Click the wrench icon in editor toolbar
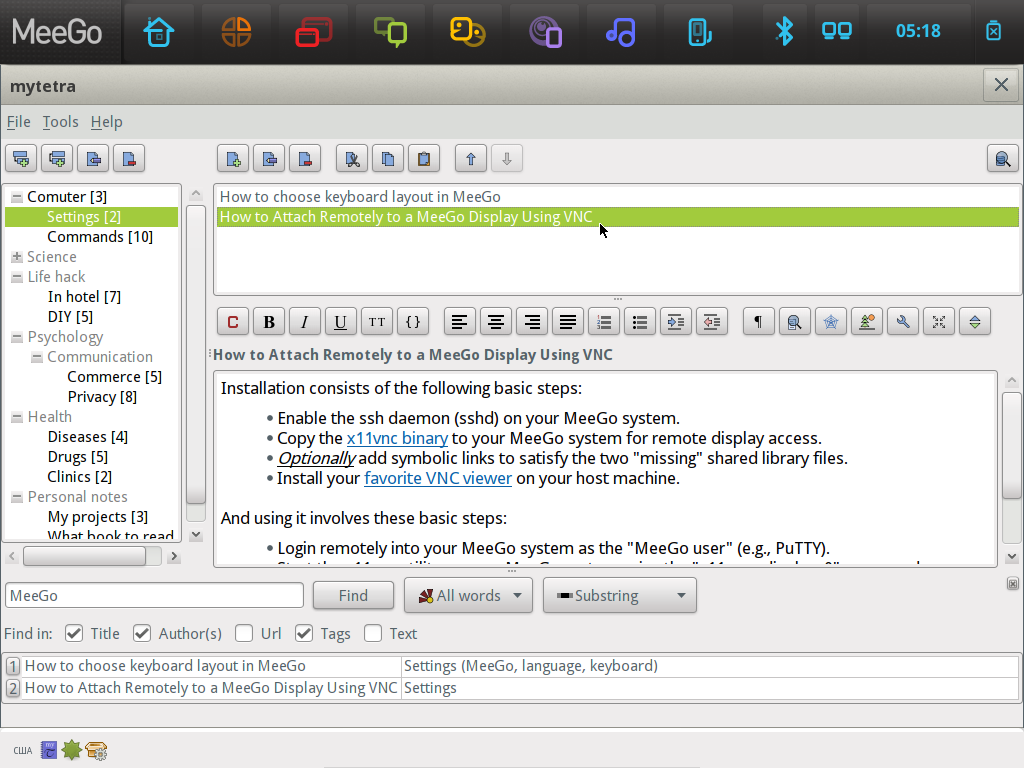Image resolution: width=1024 pixels, height=768 pixels. click(x=903, y=321)
